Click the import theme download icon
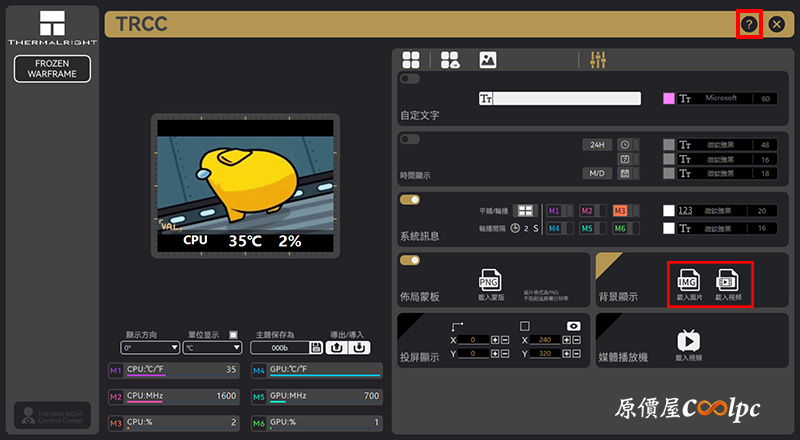This screenshot has width=800, height=440. (x=360, y=348)
